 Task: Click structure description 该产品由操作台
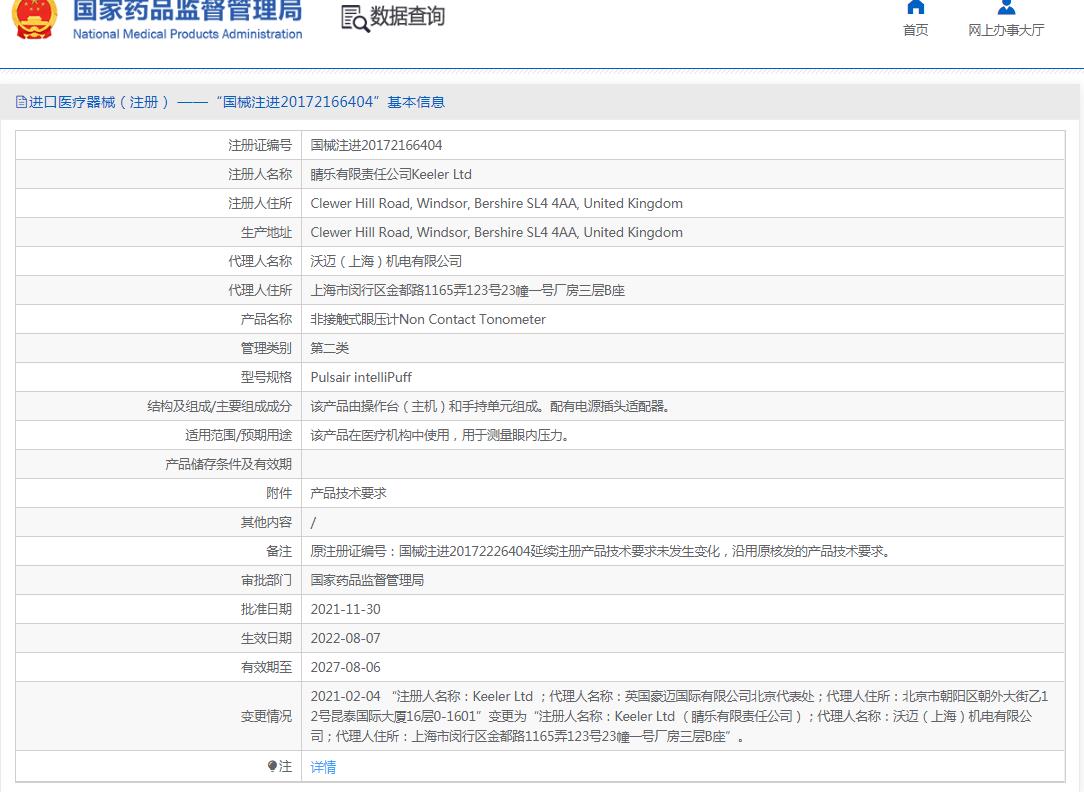[x=491, y=406]
